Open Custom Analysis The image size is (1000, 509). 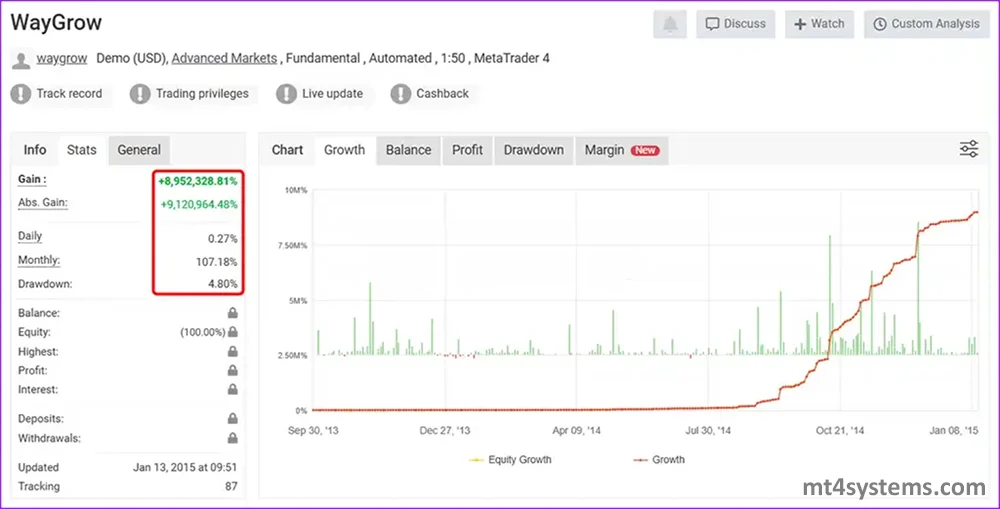coord(927,24)
